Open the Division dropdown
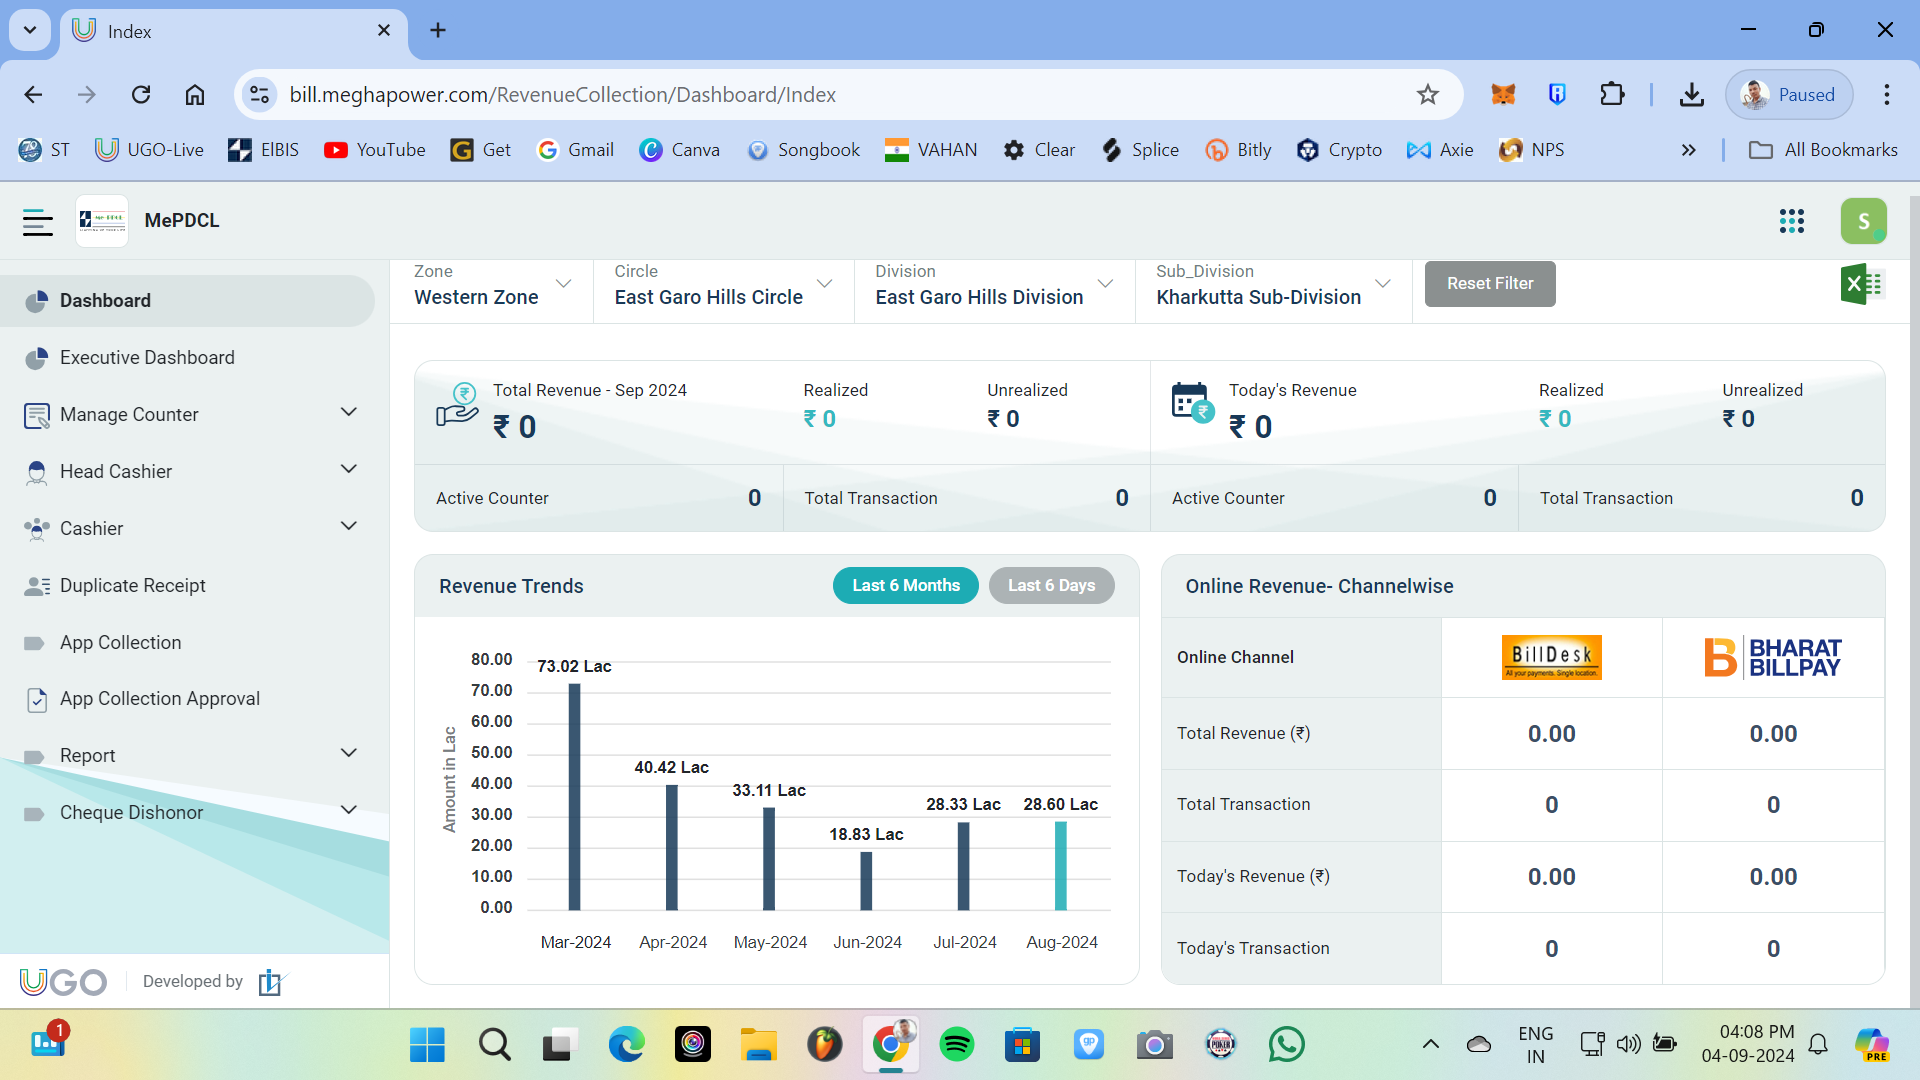 tap(994, 286)
